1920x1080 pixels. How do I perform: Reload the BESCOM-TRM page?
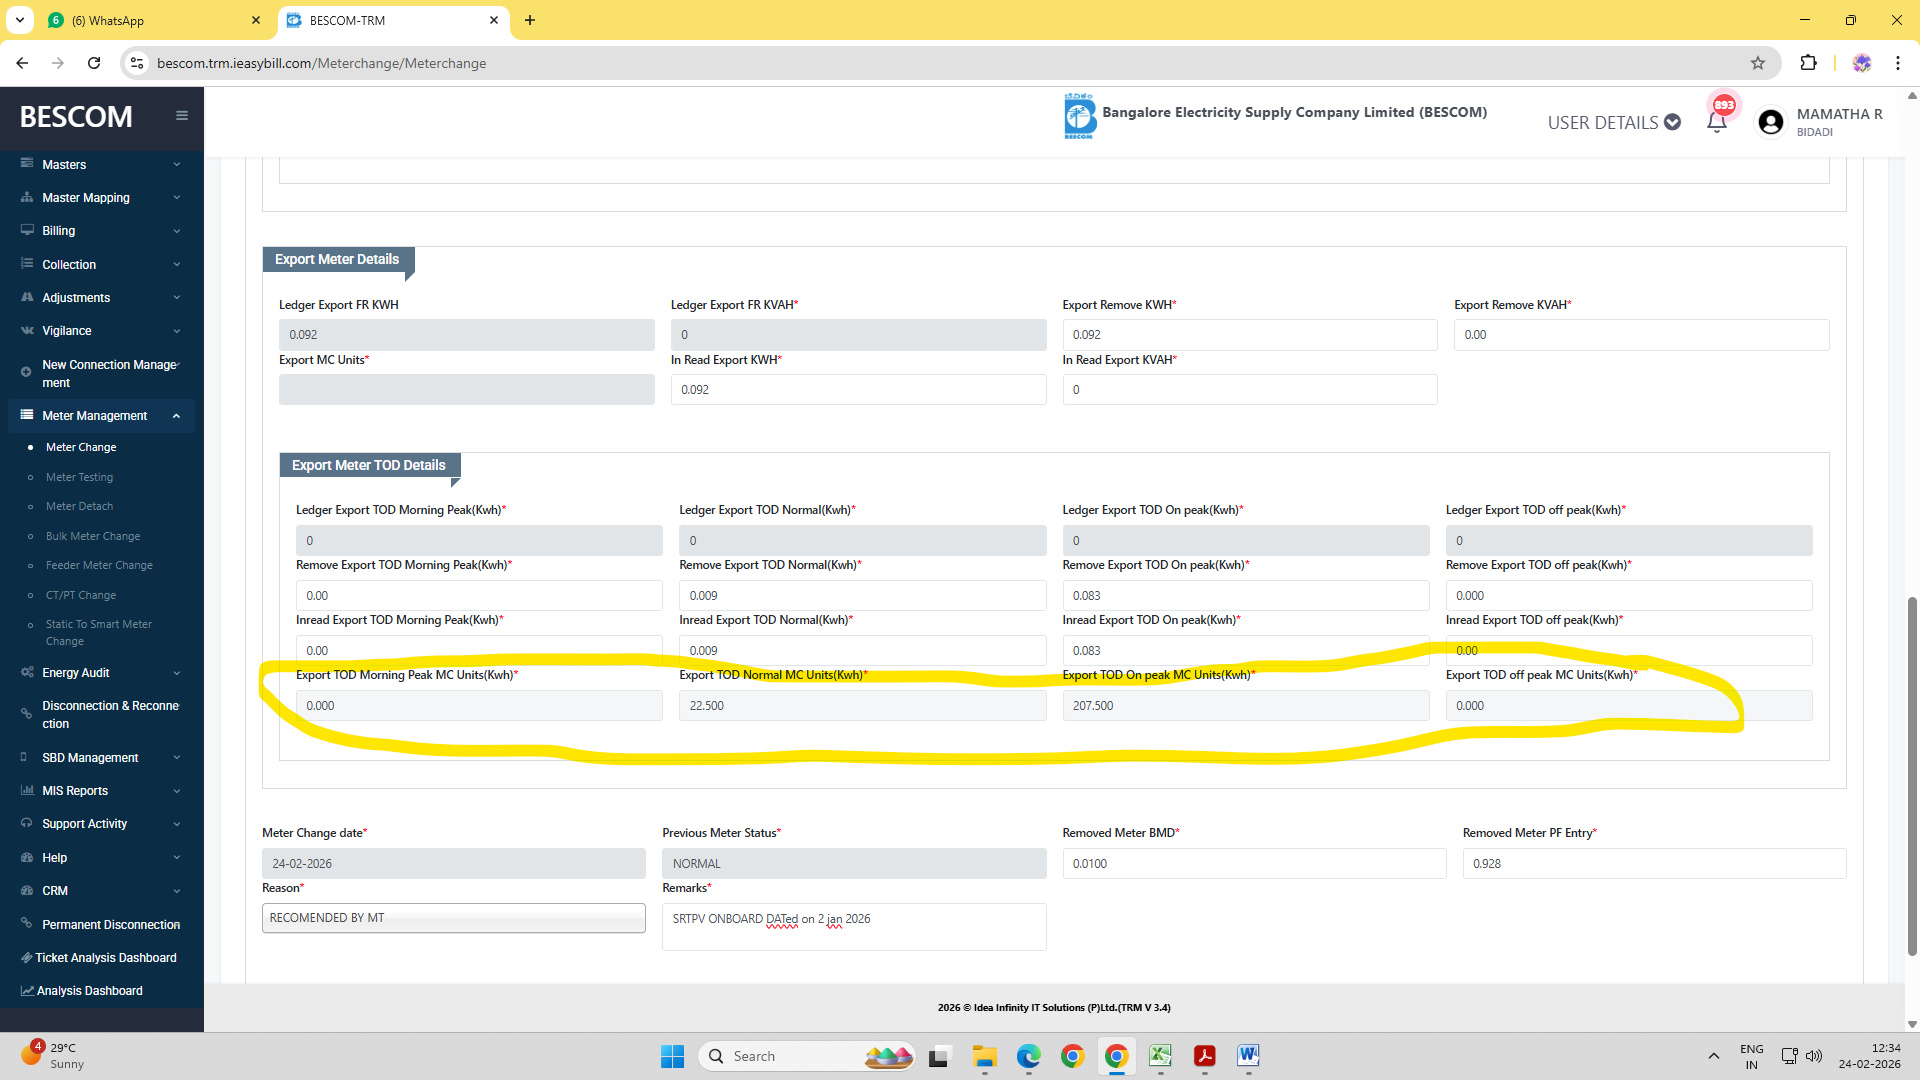pyautogui.click(x=94, y=63)
